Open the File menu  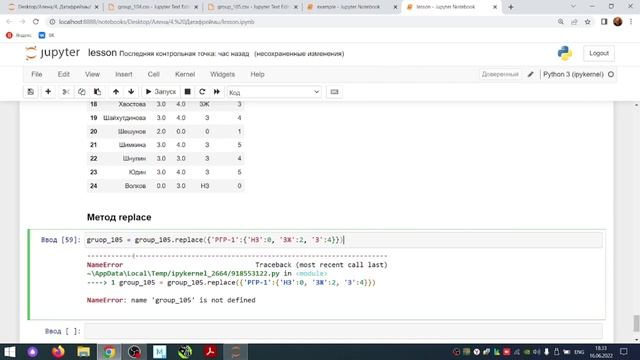pyautogui.click(x=37, y=74)
